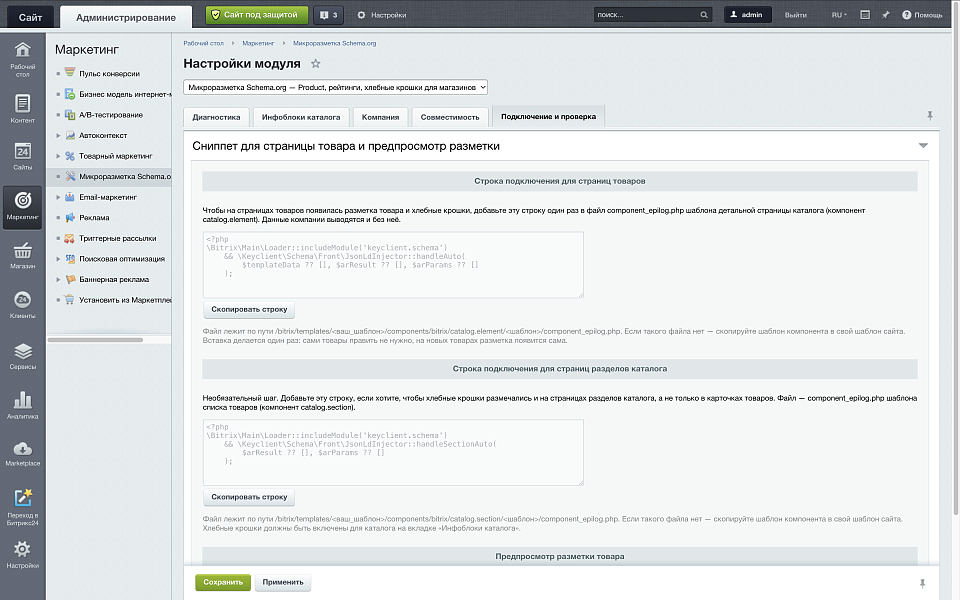The width and height of the screenshot is (960, 600).
Task: Select the Подключение и проверка tab
Action: [548, 116]
